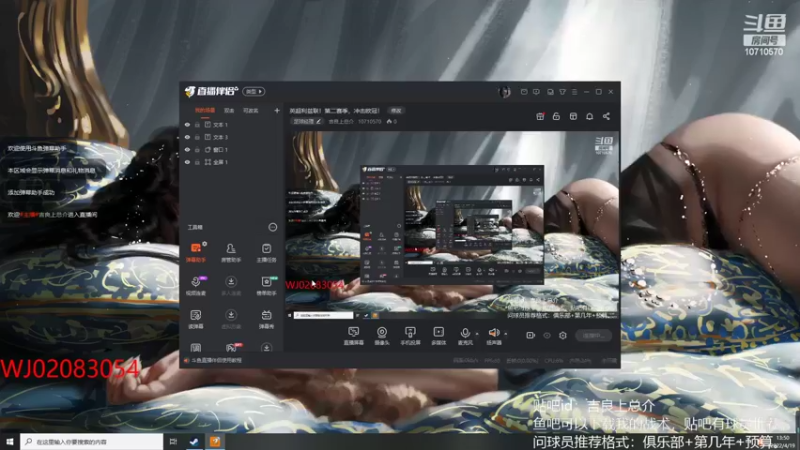This screenshot has height=450, width=800.
Task: Open Task View on the taskbar
Action: pos(173,441)
